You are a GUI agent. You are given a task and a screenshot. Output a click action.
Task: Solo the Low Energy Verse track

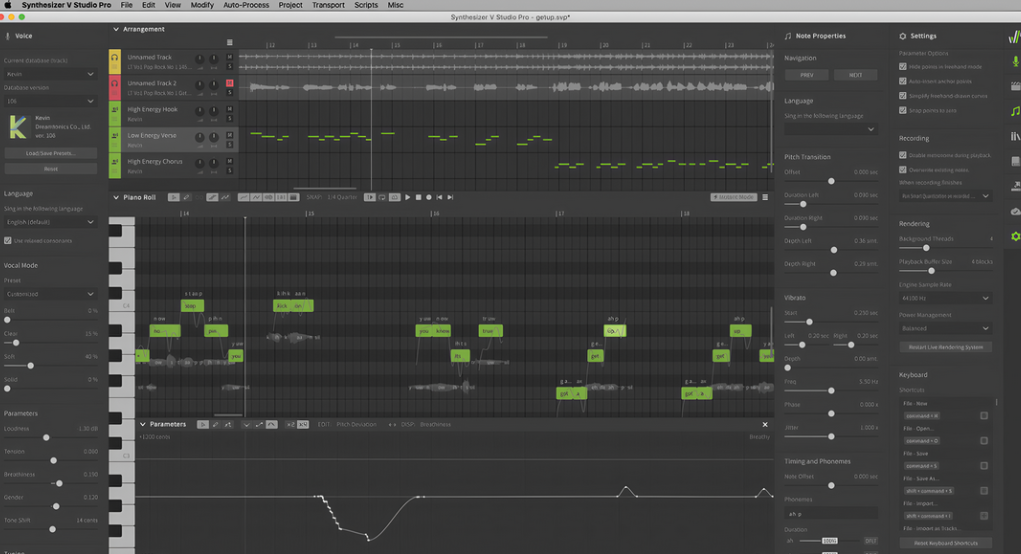[x=229, y=145]
